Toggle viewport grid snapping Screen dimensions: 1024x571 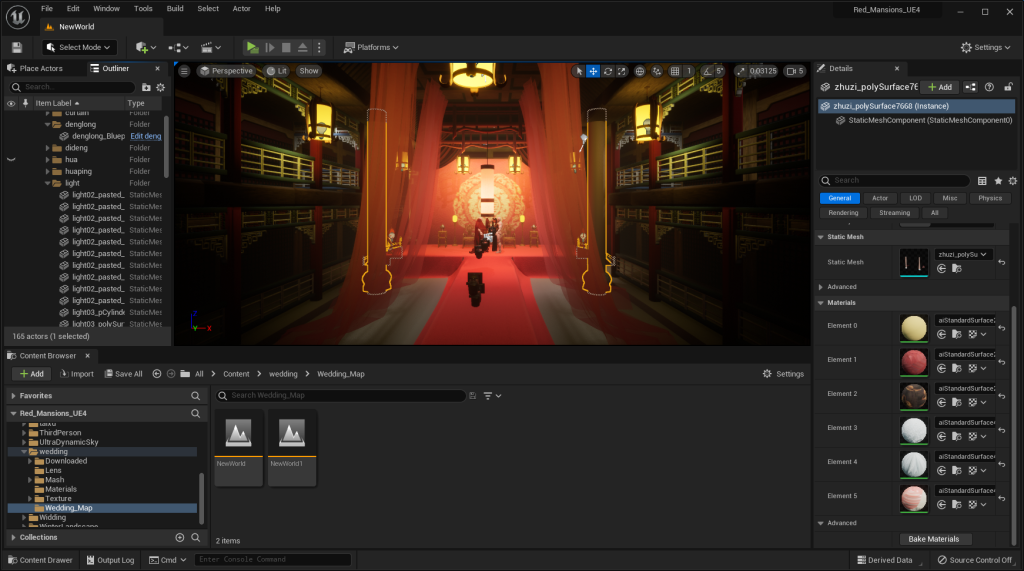[675, 71]
